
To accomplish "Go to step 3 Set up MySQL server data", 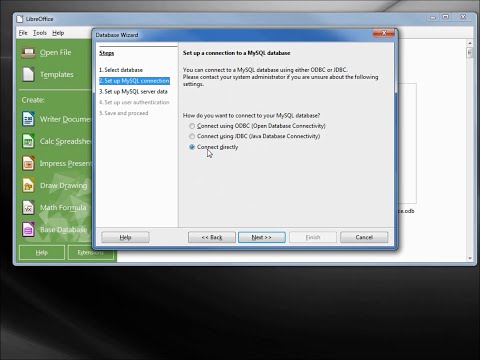I will [x=133, y=91].
